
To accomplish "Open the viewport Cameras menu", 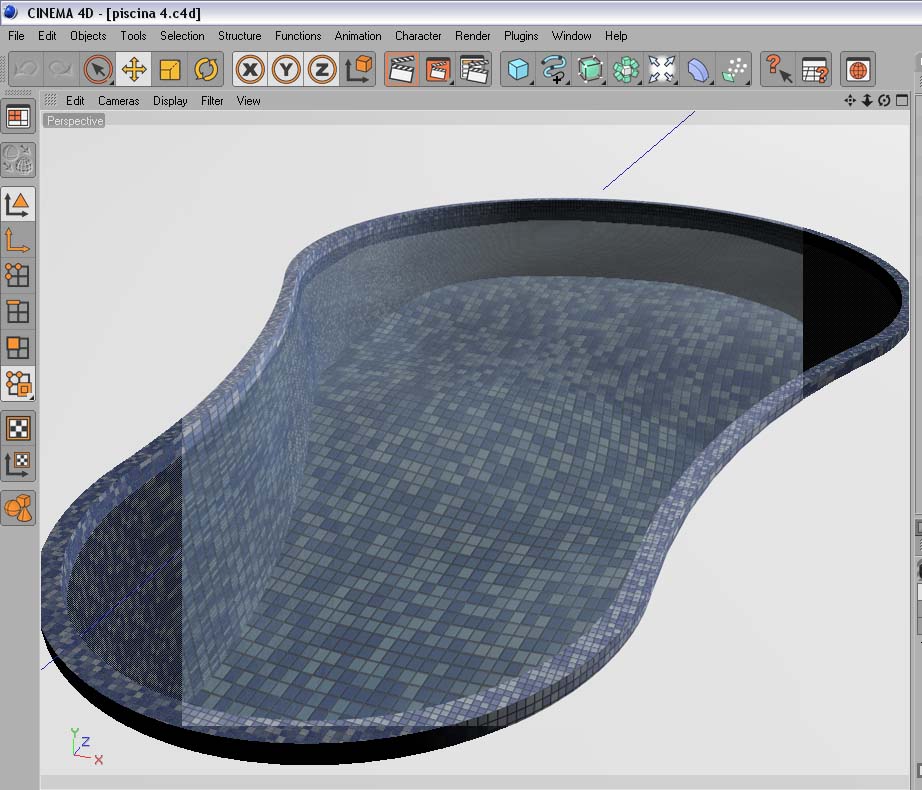I will click(119, 101).
